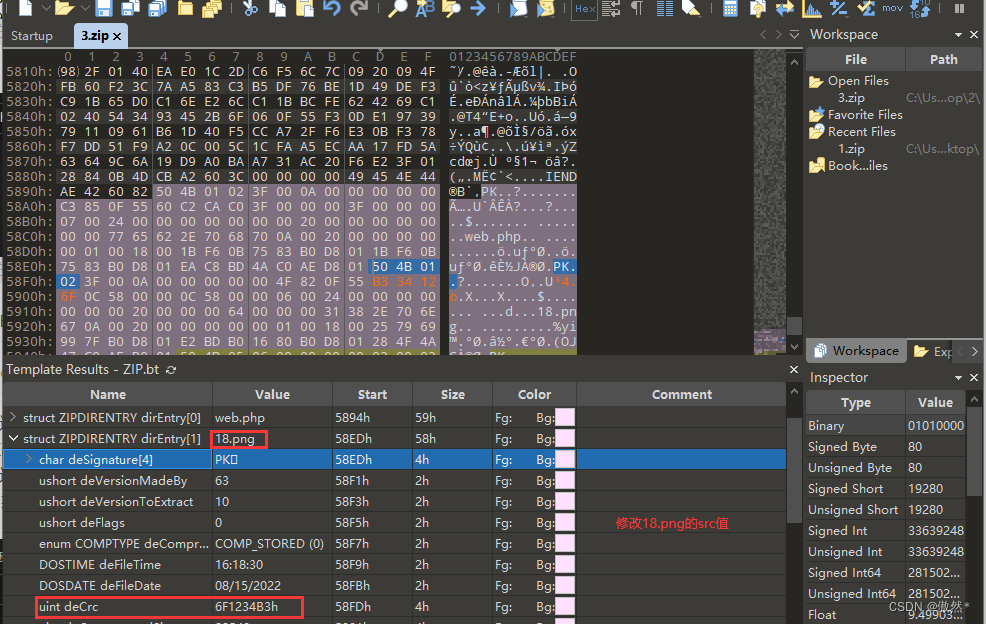Image resolution: width=986 pixels, height=624 pixels.
Task: Click the Redo icon
Action: (x=358, y=10)
